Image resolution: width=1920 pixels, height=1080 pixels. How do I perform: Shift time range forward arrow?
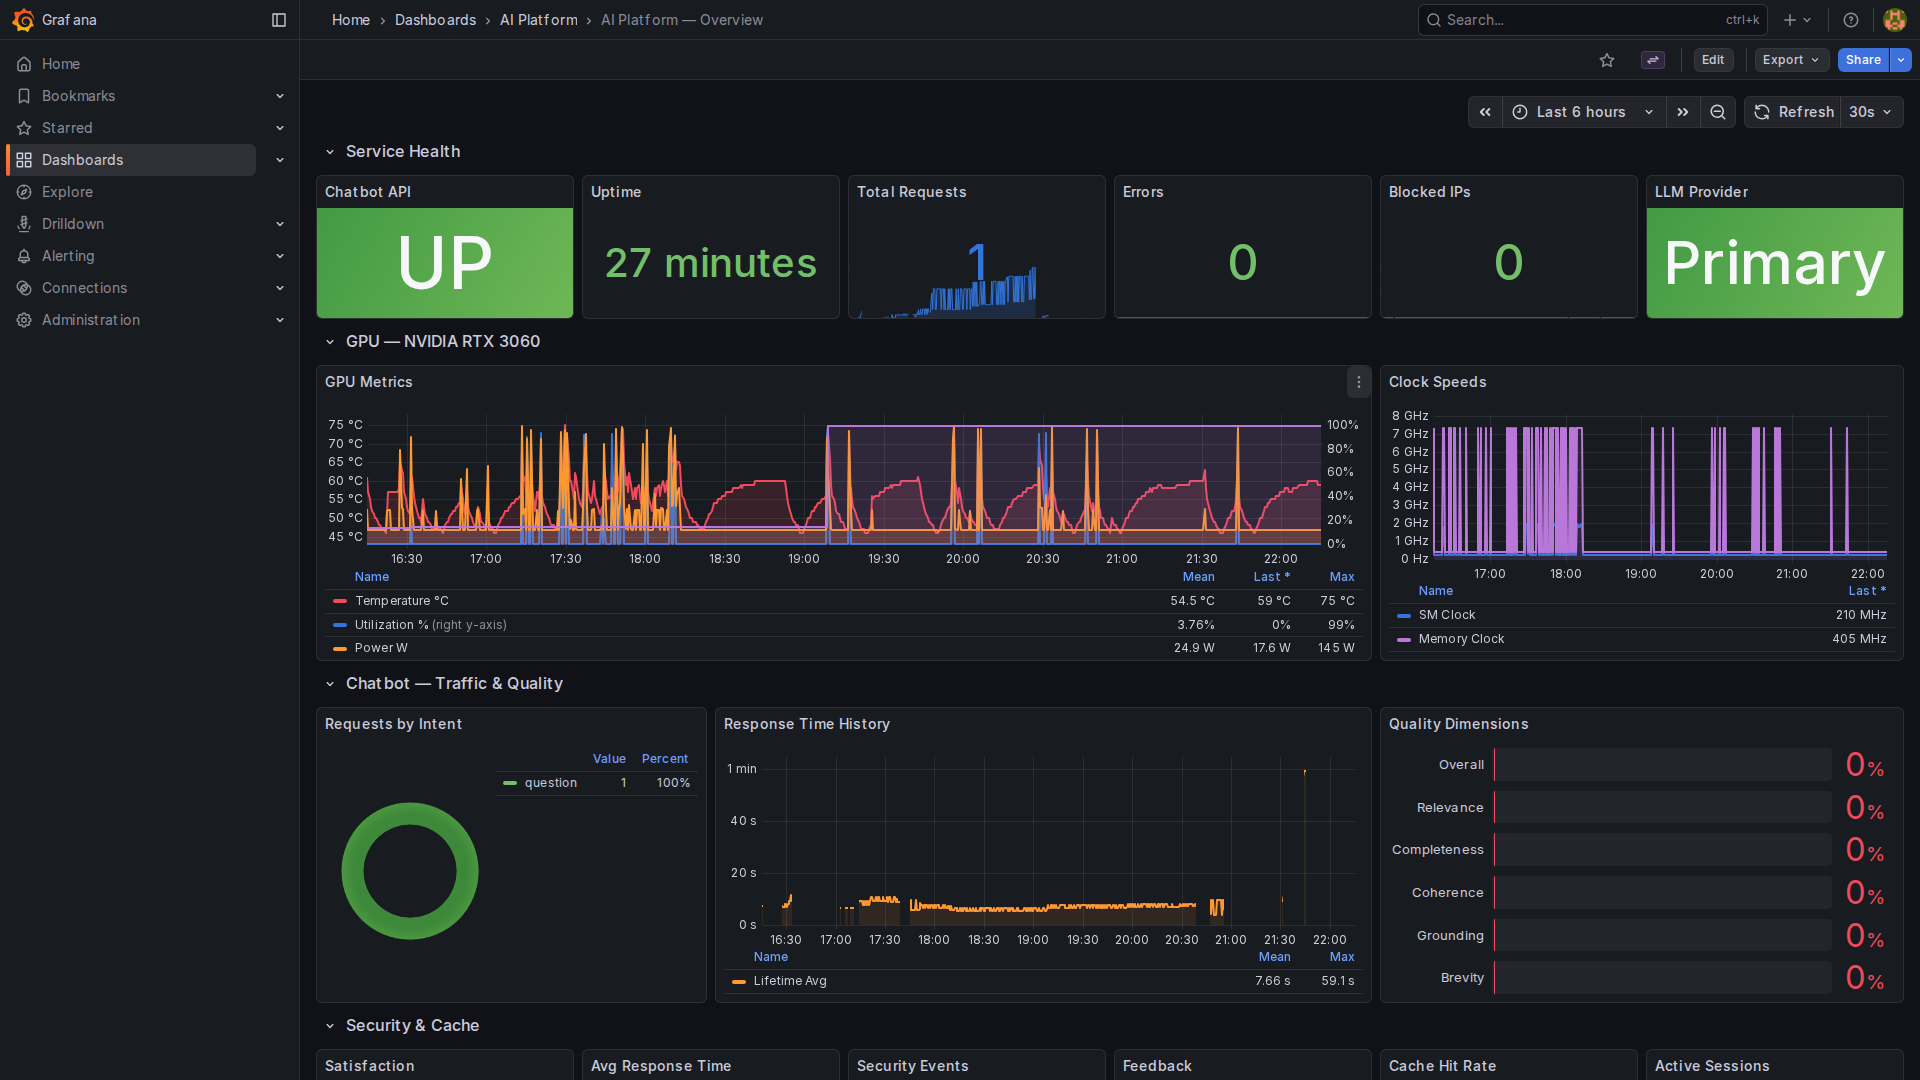point(1683,112)
